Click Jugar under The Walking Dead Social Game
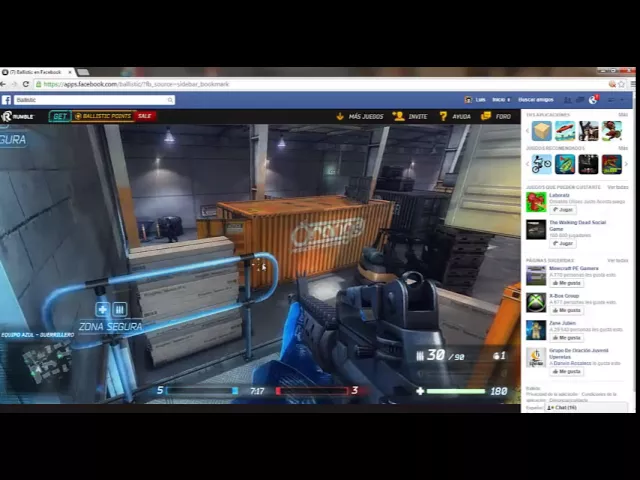This screenshot has width=640, height=480. click(563, 244)
